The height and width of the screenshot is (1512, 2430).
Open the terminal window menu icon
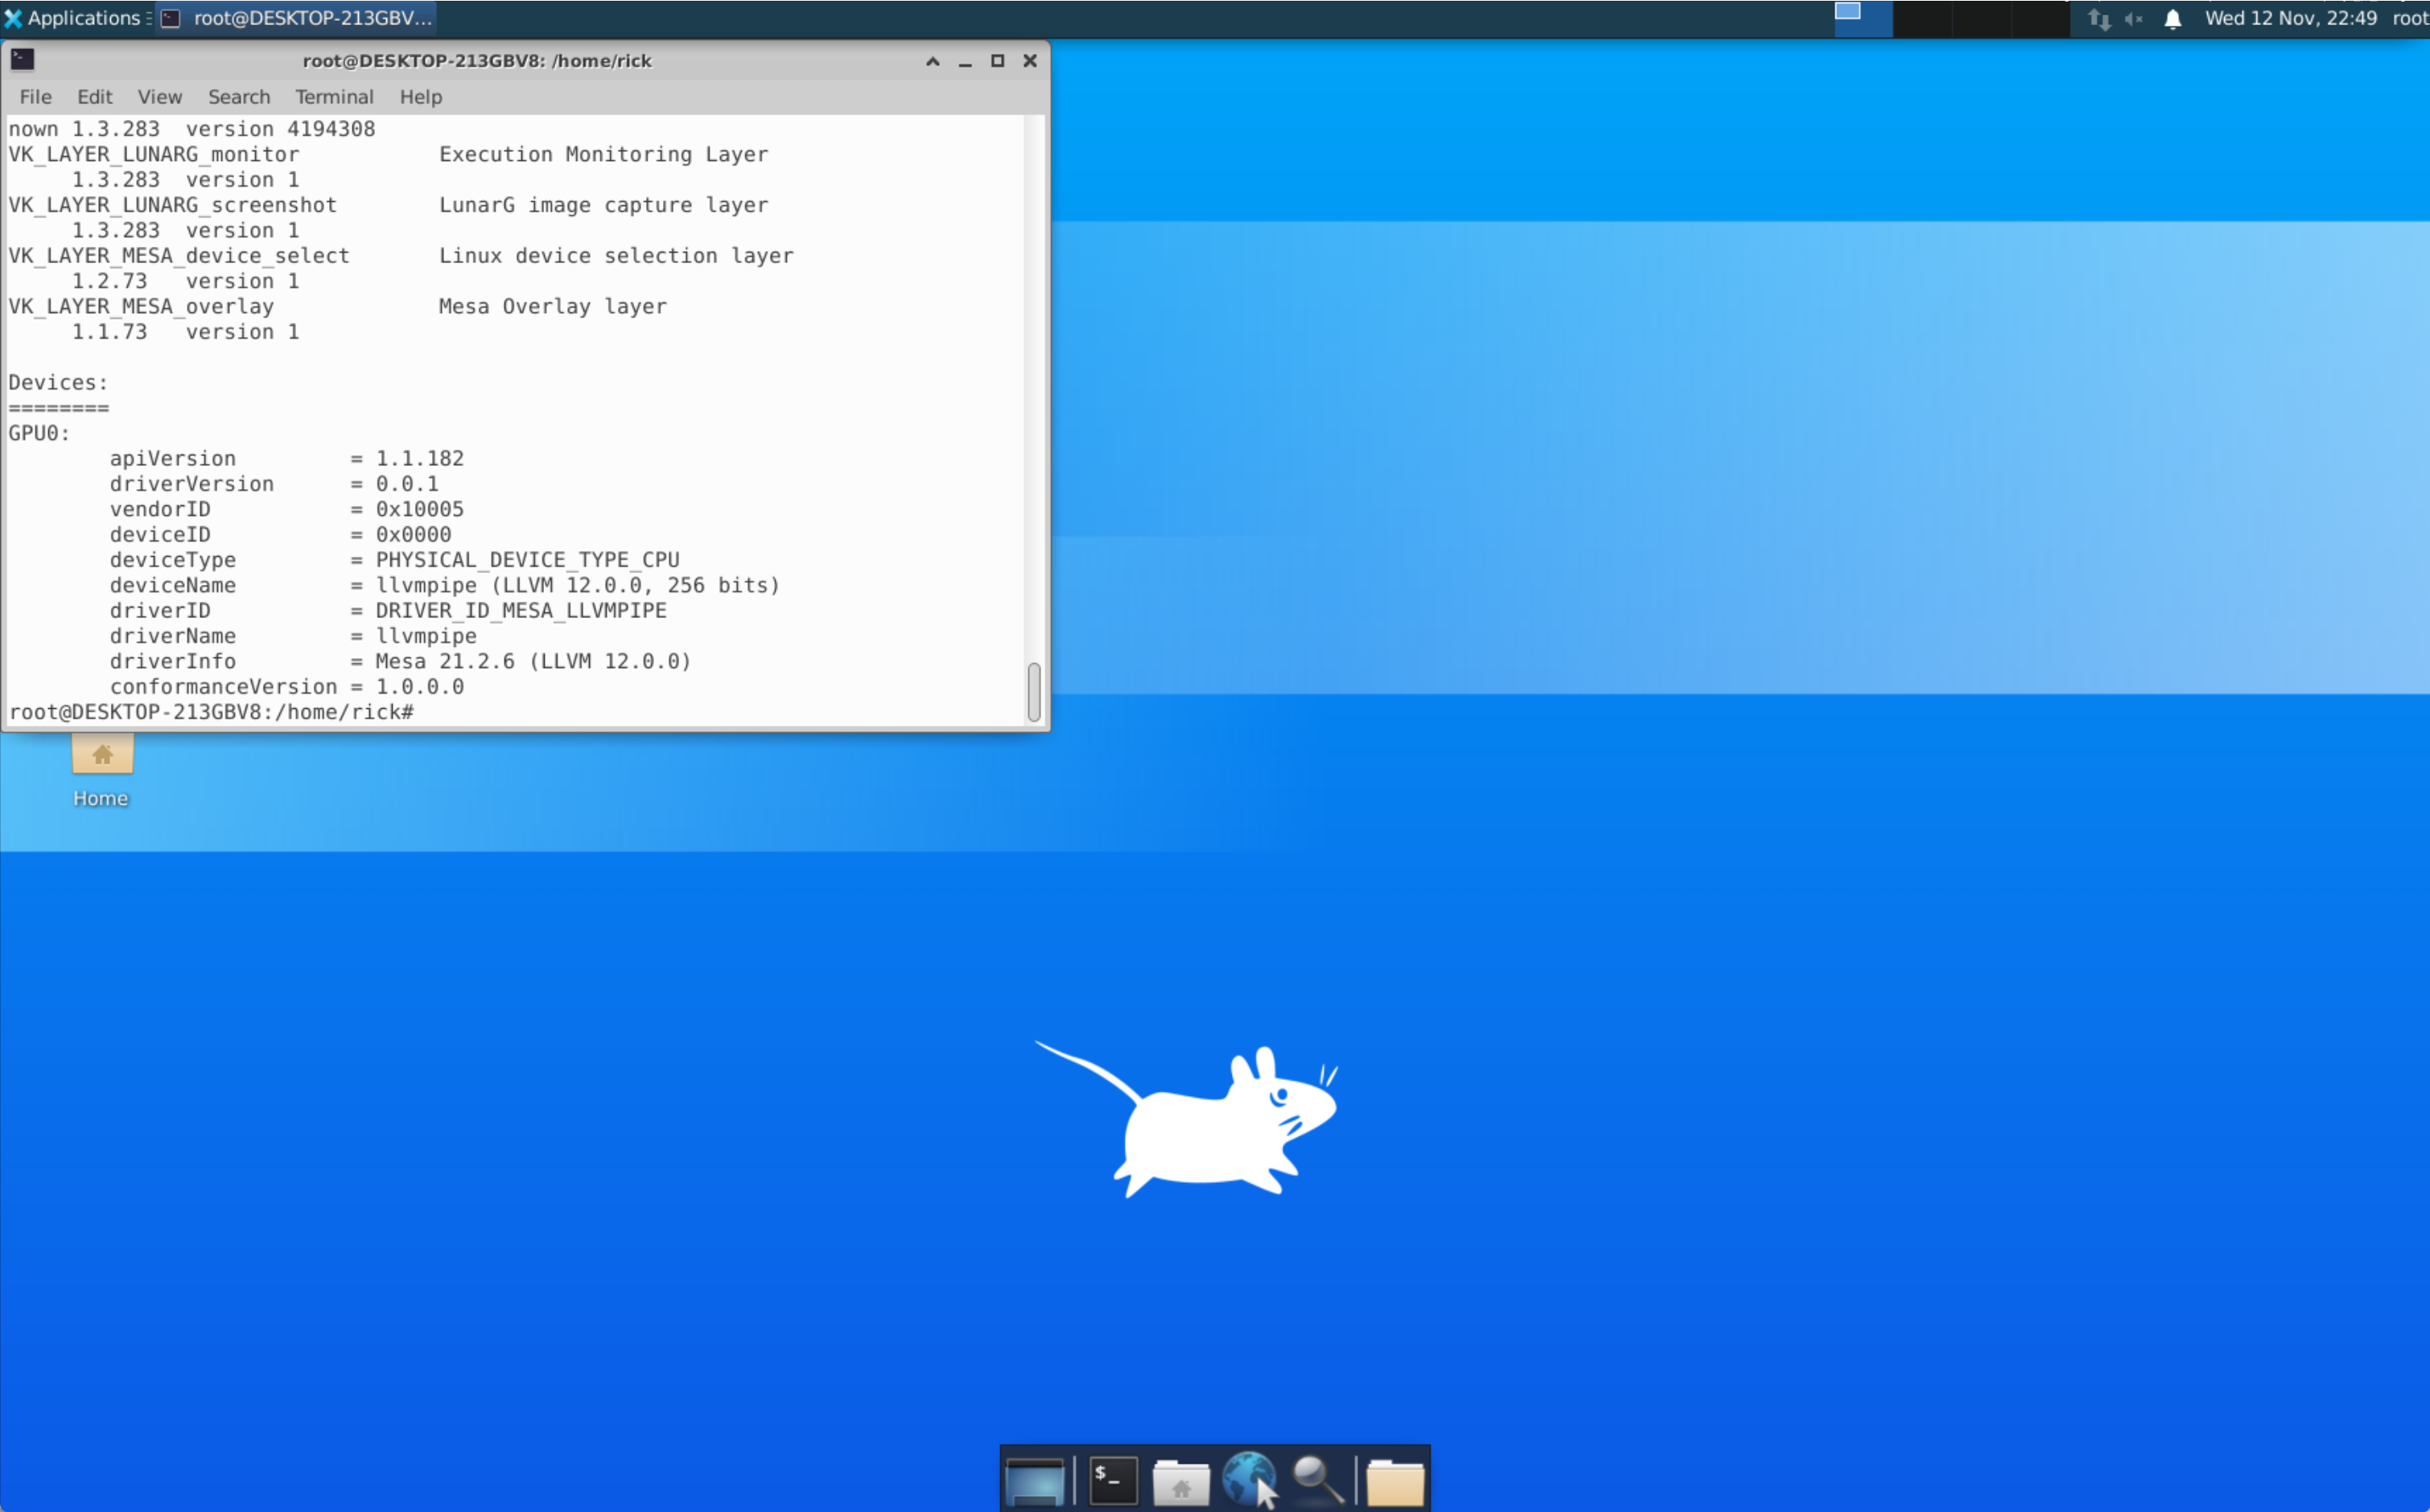click(23, 60)
